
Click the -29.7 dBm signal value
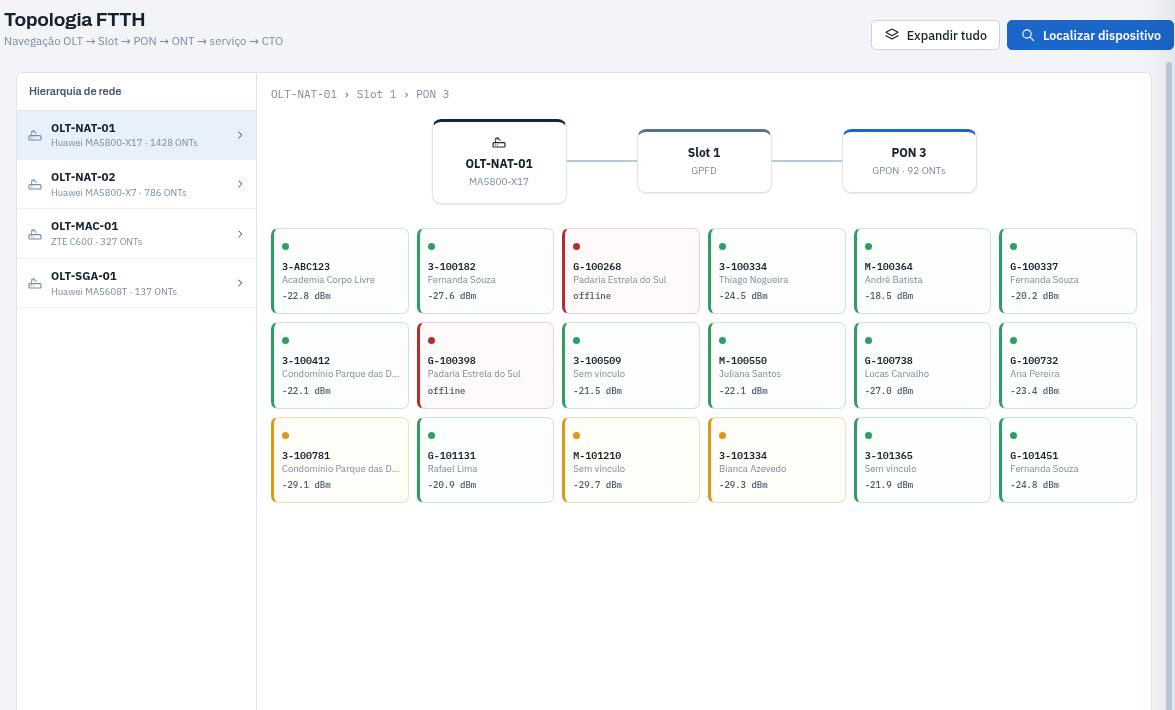pos(597,485)
